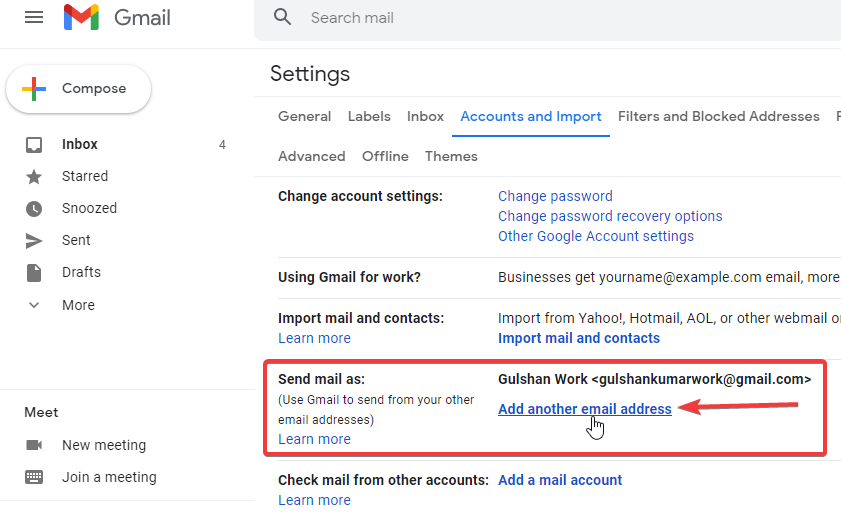Viewport: 841px width, 515px height.
Task: Expand the More chevron in sidebar
Action: (x=34, y=305)
